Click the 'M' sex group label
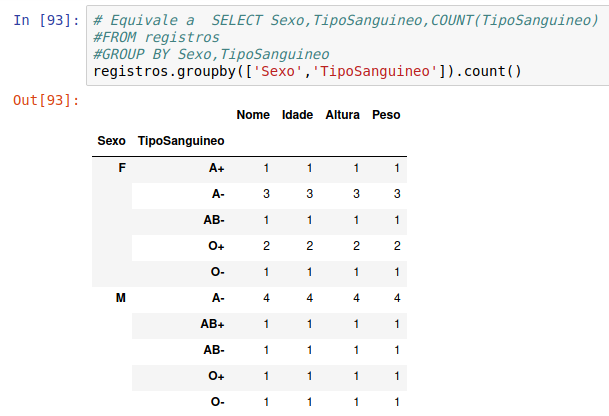 click(x=121, y=298)
